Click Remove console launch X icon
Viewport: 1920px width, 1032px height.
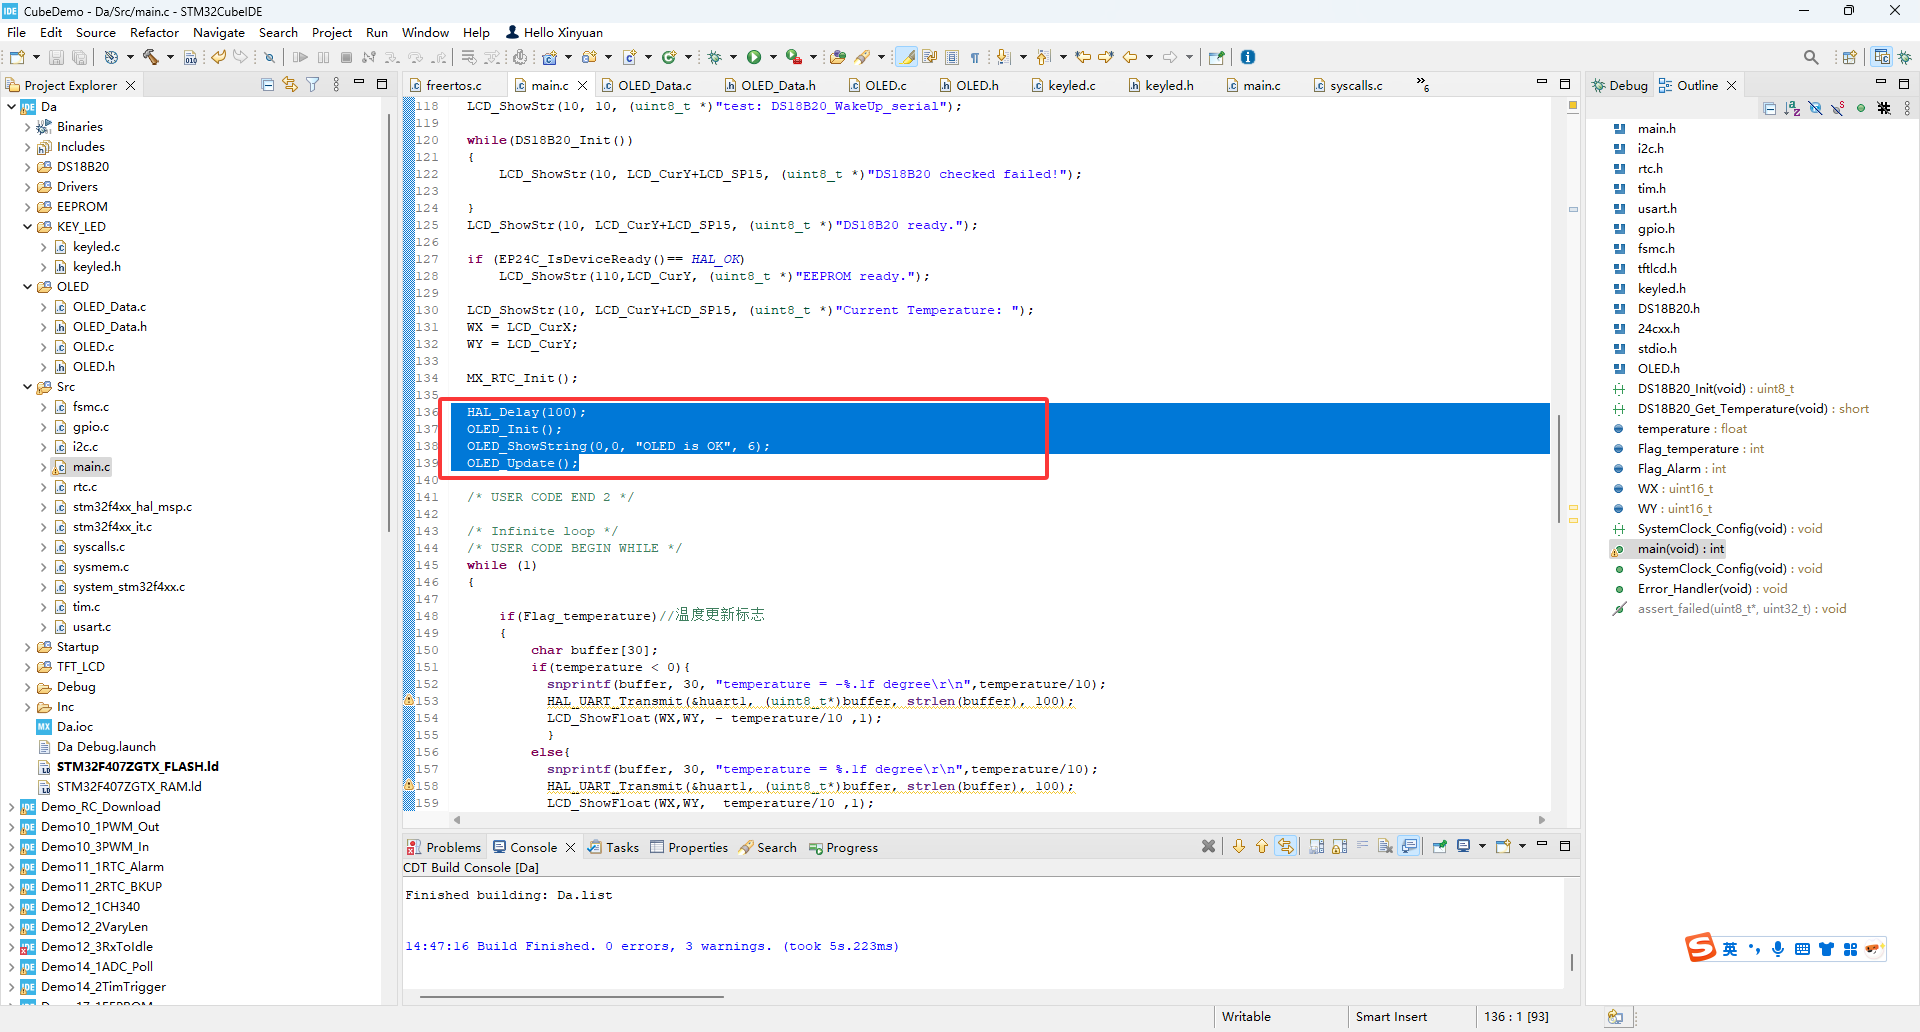pos(1208,846)
